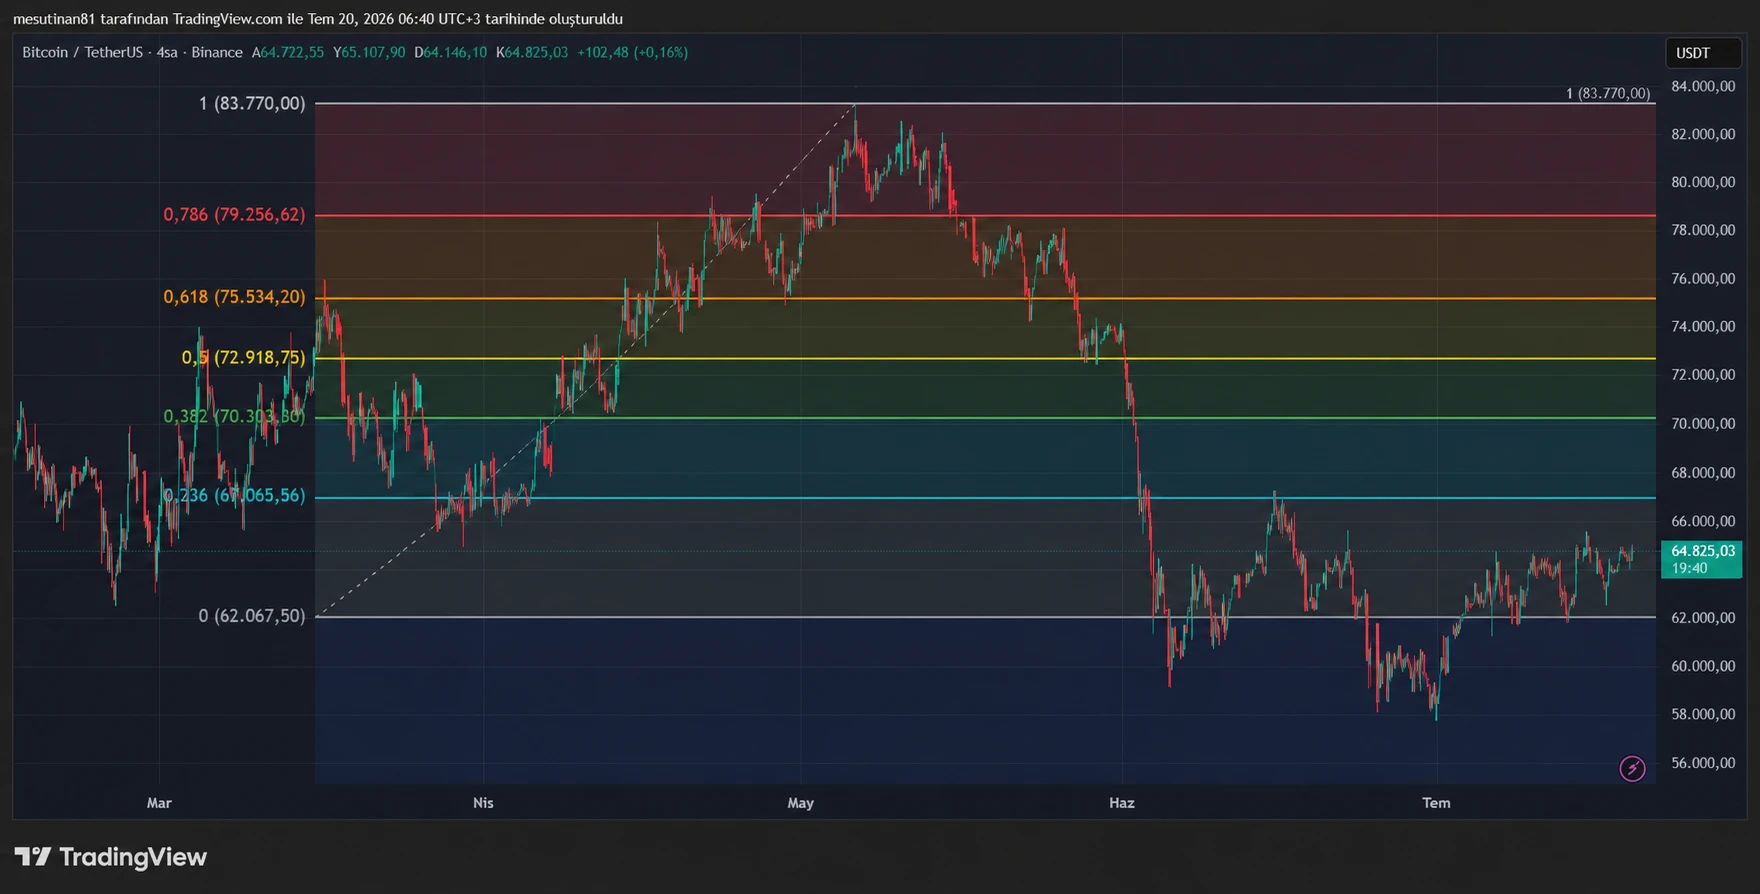The image size is (1760, 894).
Task: Click the Mar label on the time axis
Action: 159,802
